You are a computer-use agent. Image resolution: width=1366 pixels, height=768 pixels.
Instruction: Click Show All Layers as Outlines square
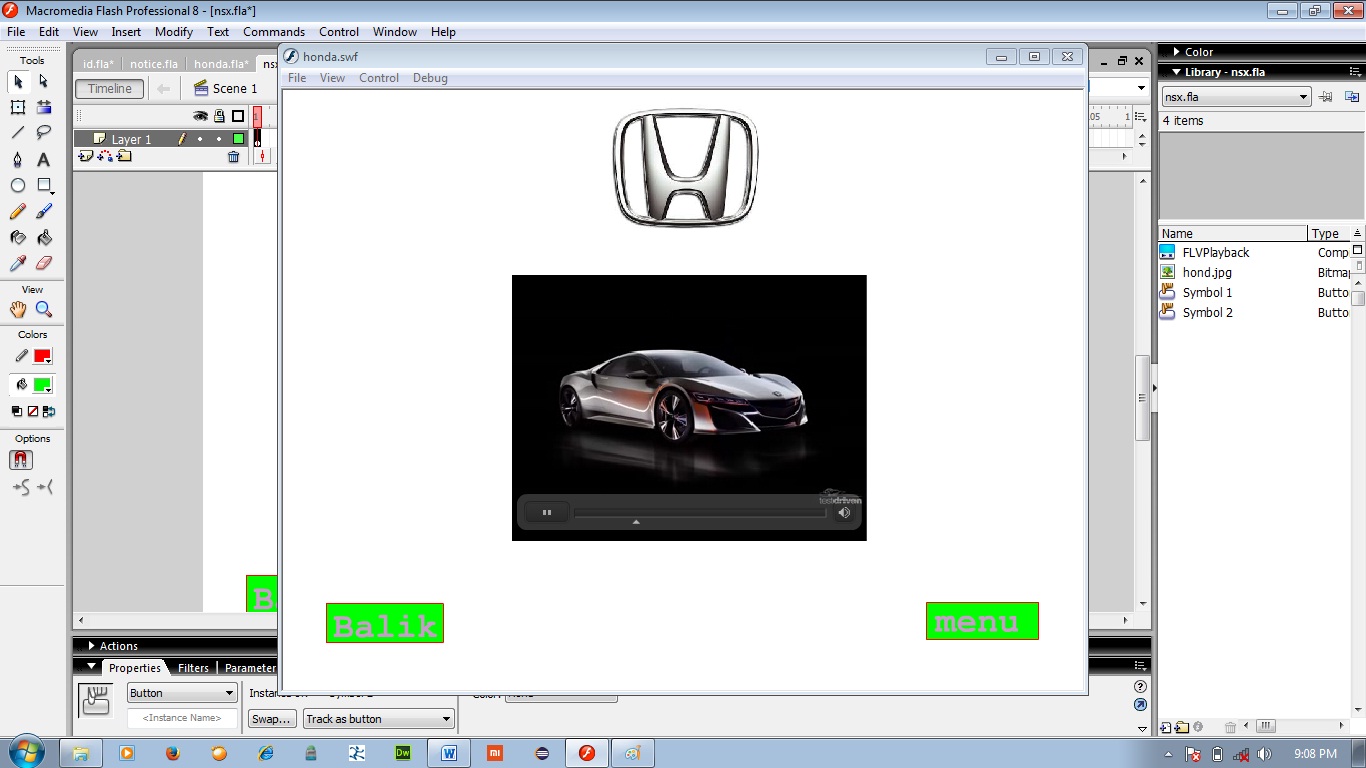tap(238, 116)
